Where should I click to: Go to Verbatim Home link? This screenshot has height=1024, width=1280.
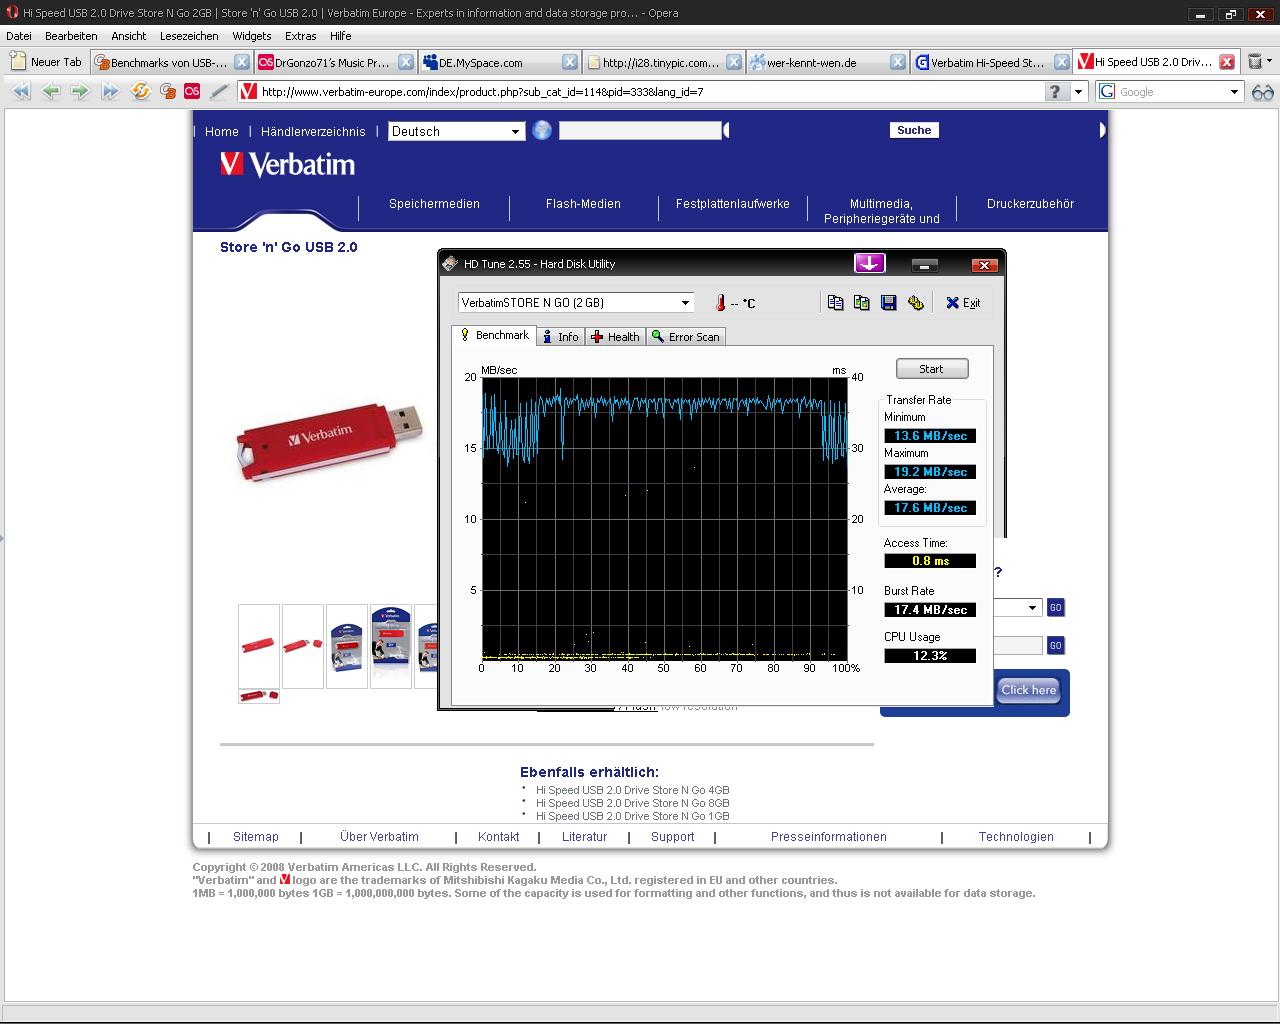[222, 131]
